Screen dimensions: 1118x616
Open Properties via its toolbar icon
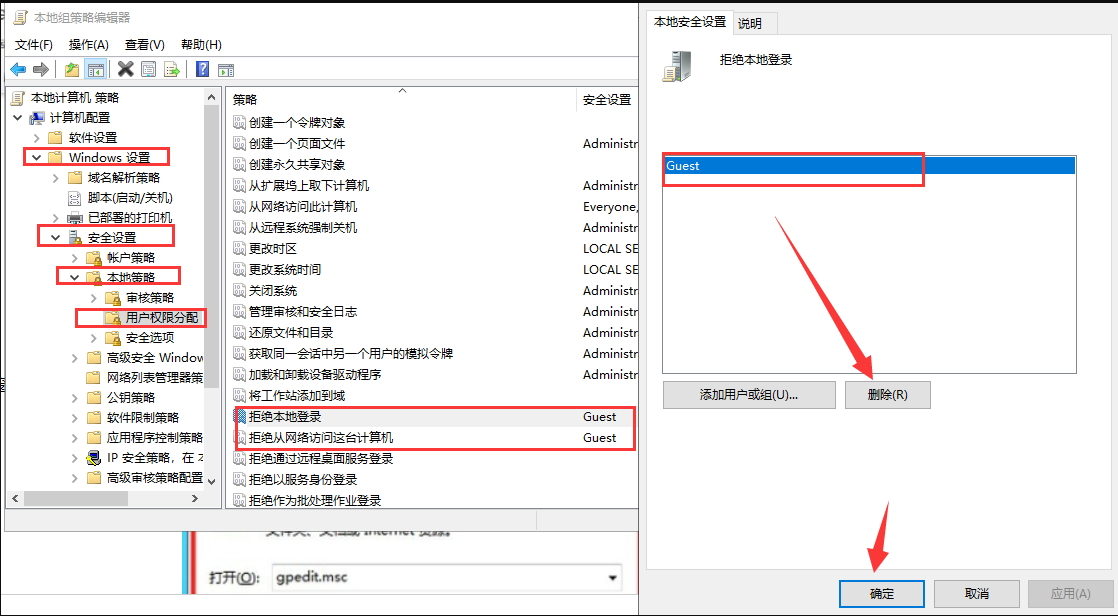(149, 68)
